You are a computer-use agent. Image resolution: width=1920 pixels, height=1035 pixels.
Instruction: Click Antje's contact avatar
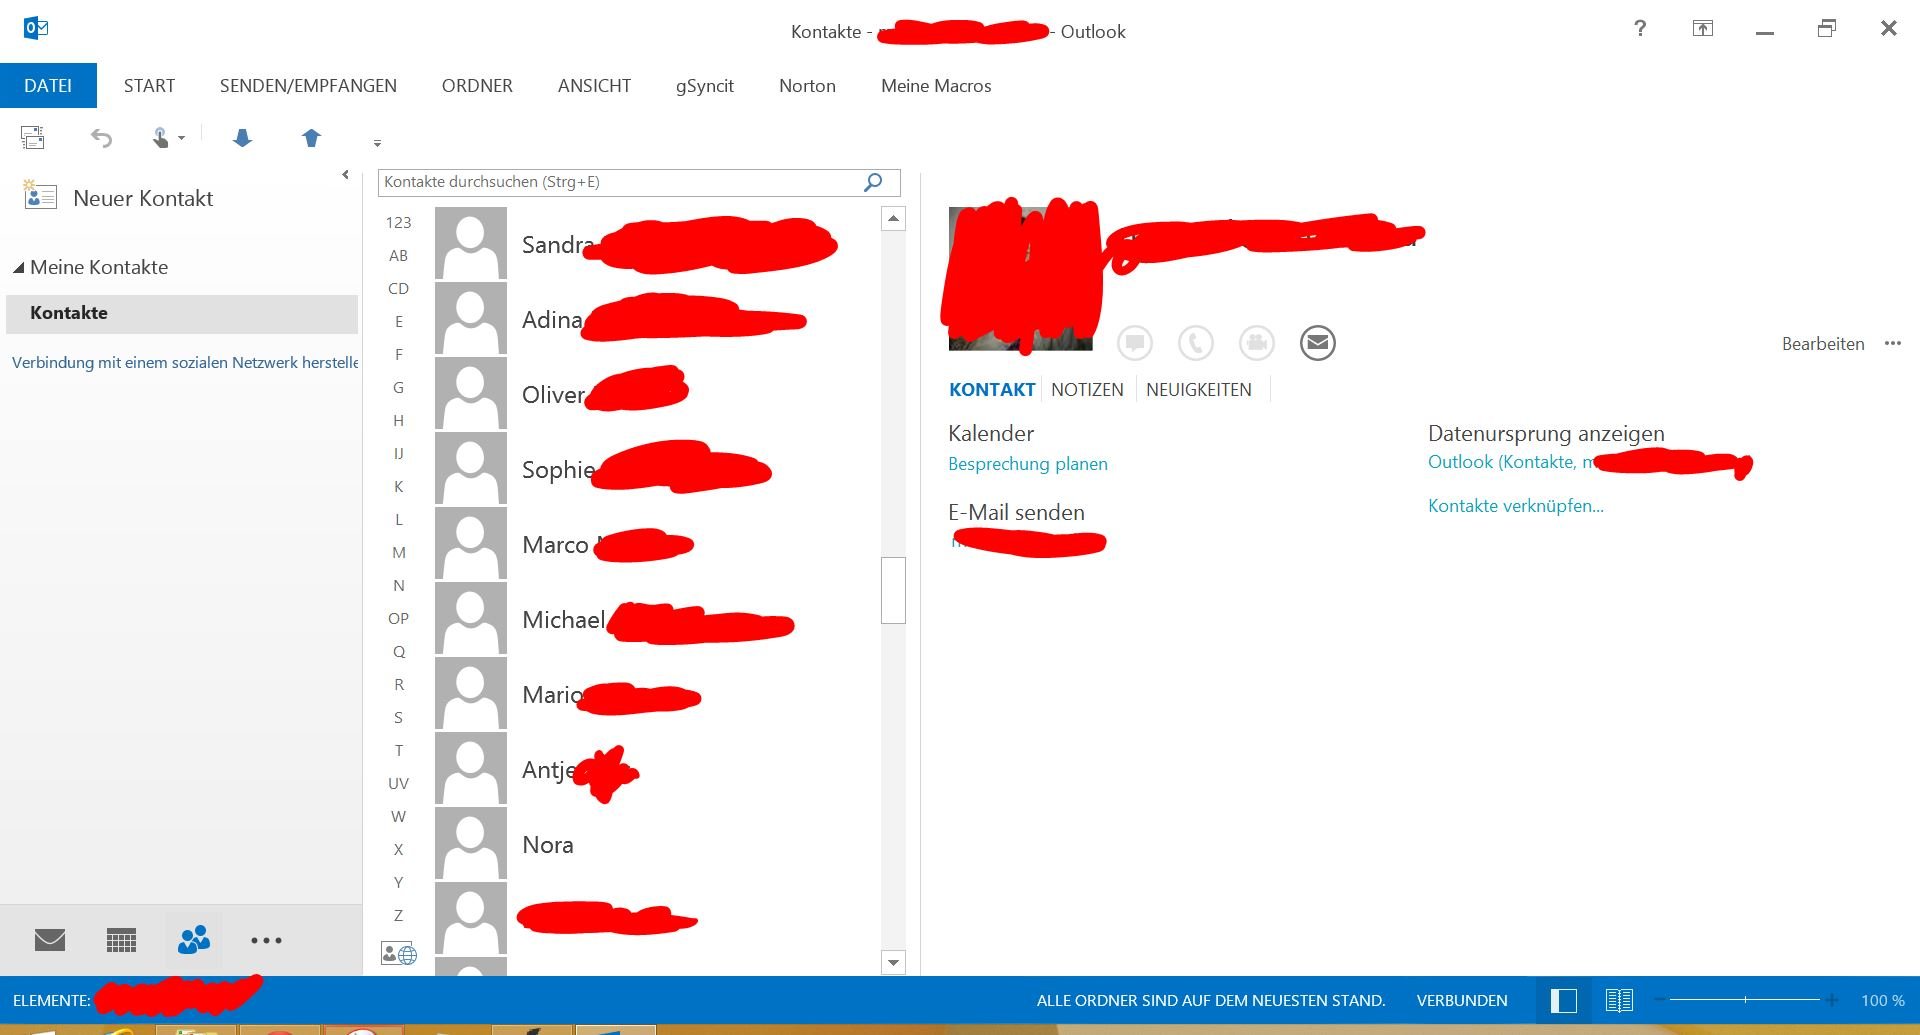[471, 769]
